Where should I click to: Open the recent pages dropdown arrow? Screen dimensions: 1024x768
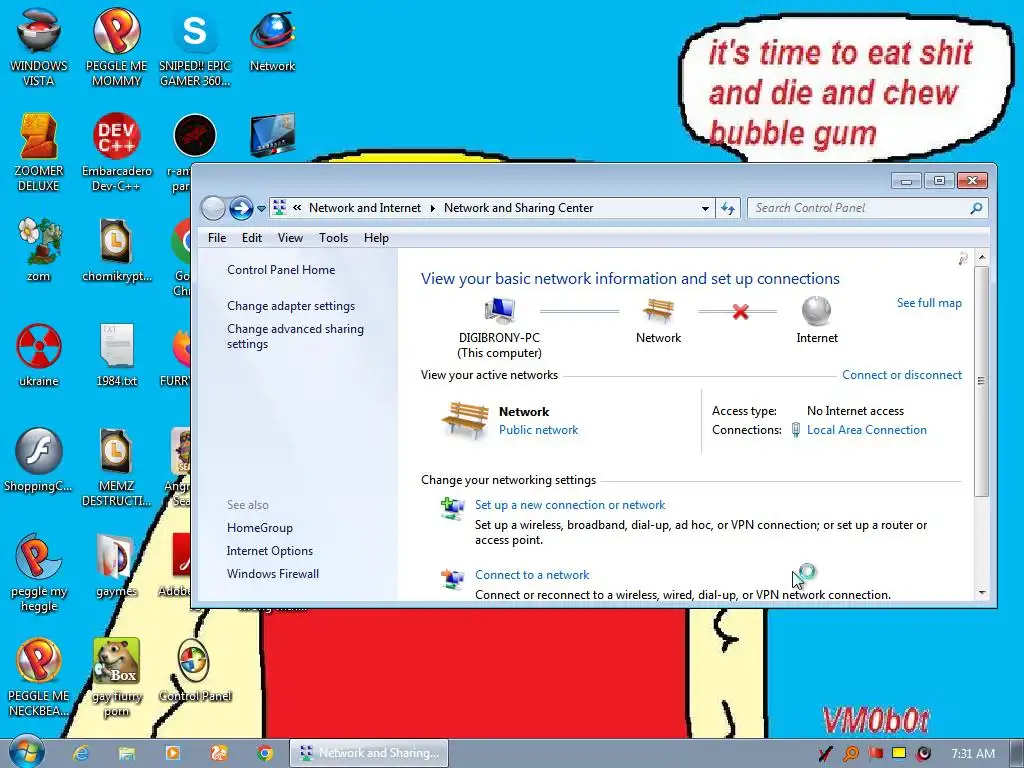(261, 209)
